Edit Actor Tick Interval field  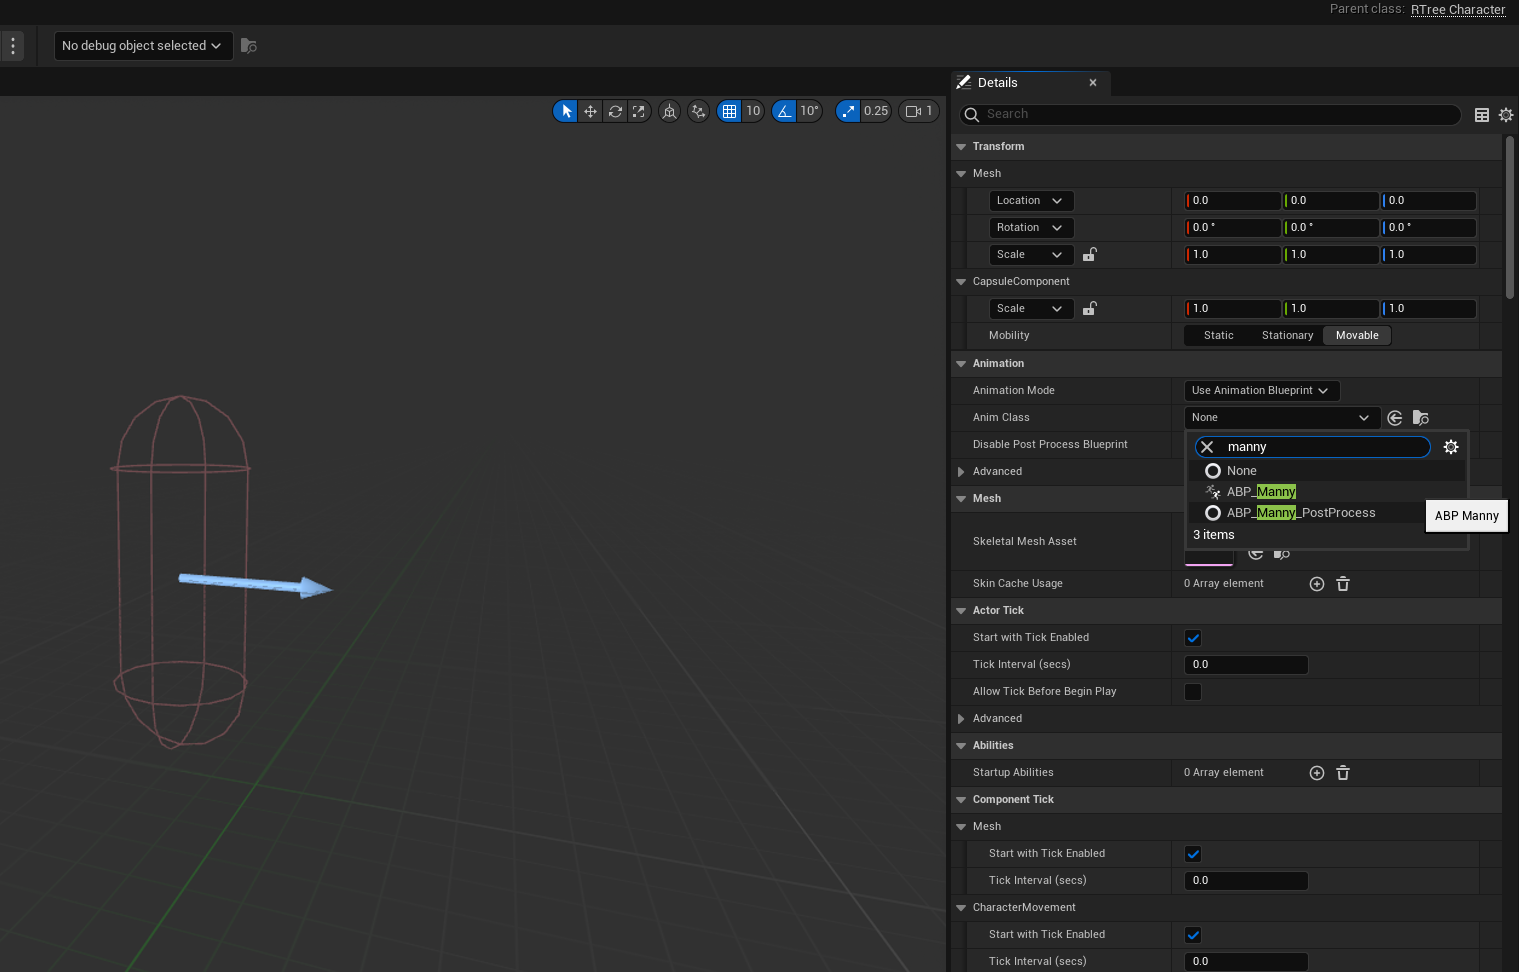(1246, 665)
